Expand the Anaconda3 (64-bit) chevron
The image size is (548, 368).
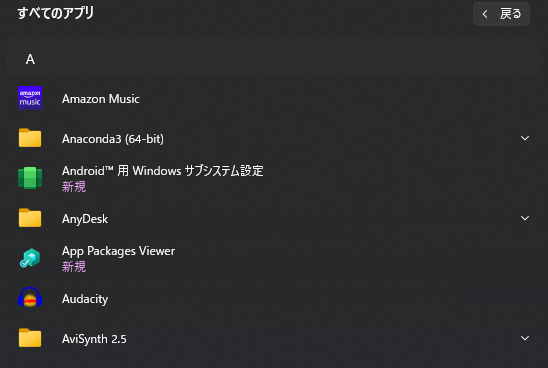(525, 138)
